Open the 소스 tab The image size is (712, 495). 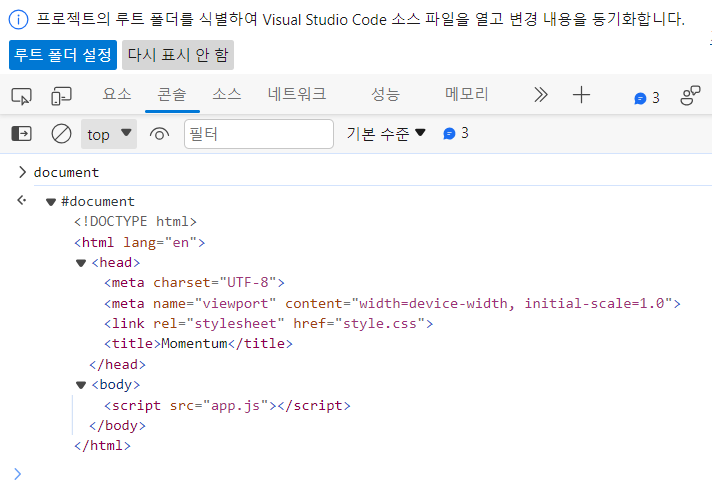pos(227,94)
